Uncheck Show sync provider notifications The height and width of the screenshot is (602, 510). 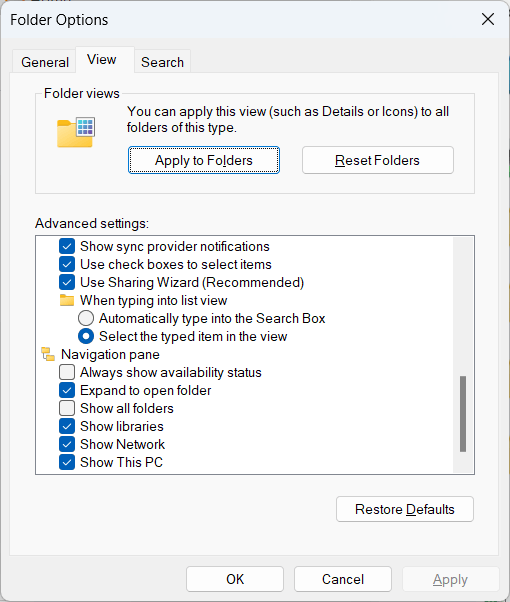click(x=67, y=246)
